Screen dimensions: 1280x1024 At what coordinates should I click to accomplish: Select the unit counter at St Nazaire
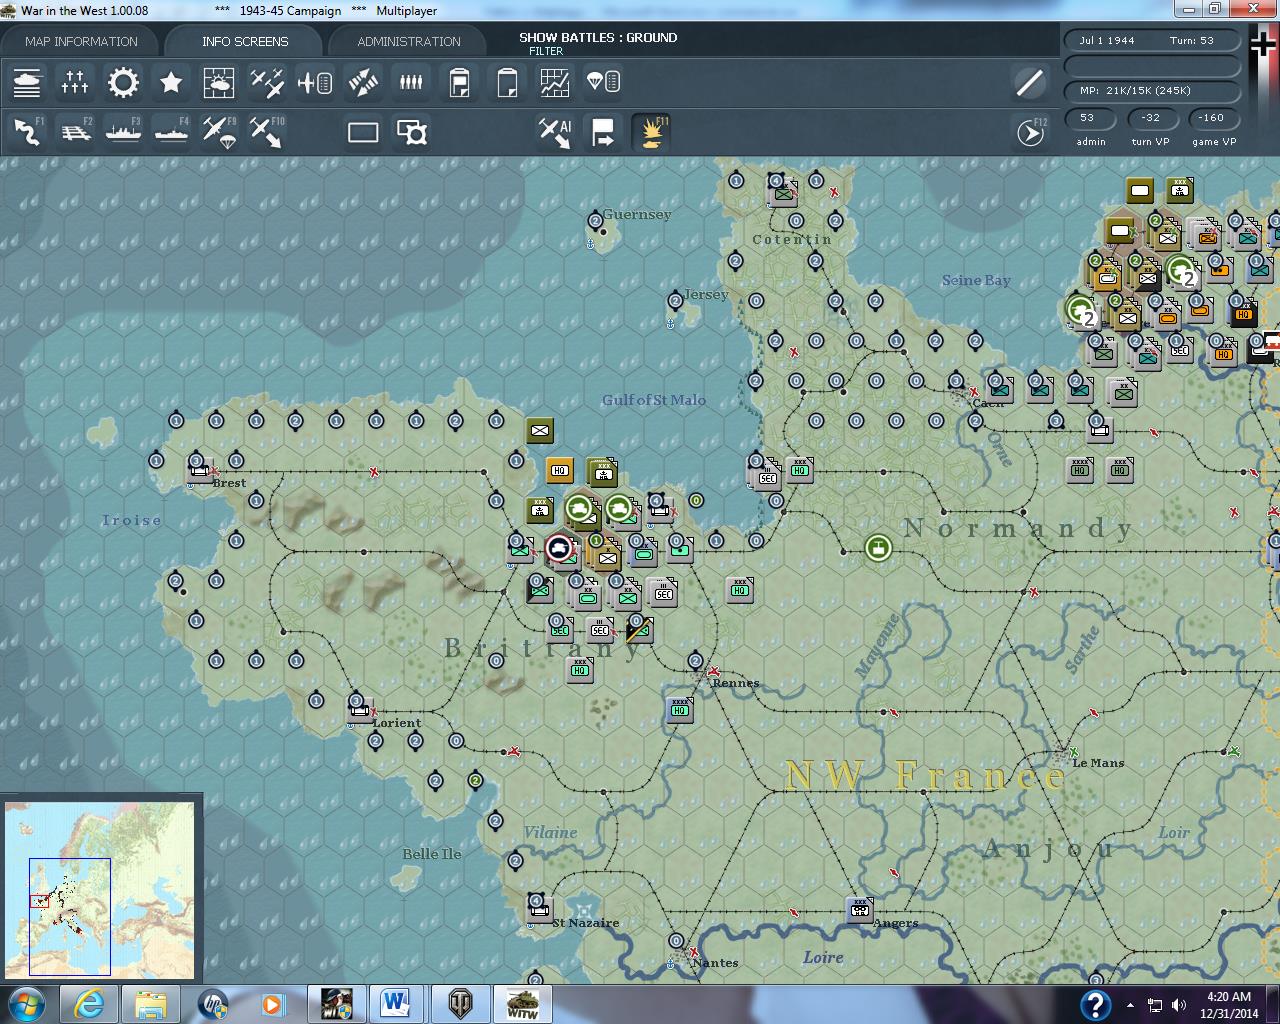pos(539,909)
